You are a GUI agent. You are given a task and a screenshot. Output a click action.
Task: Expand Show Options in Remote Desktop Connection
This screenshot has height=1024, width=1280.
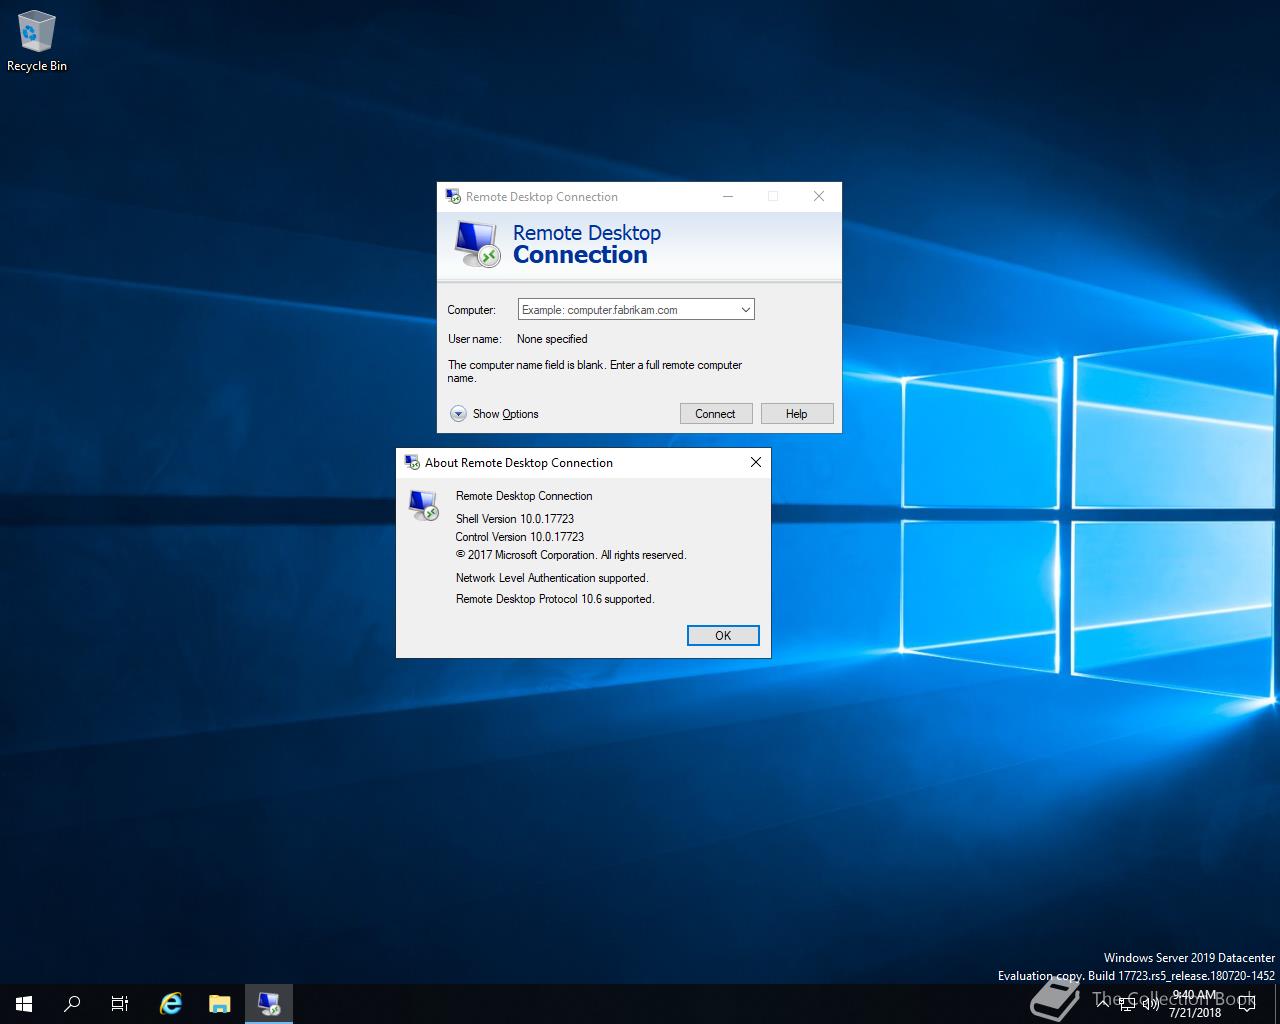494,414
